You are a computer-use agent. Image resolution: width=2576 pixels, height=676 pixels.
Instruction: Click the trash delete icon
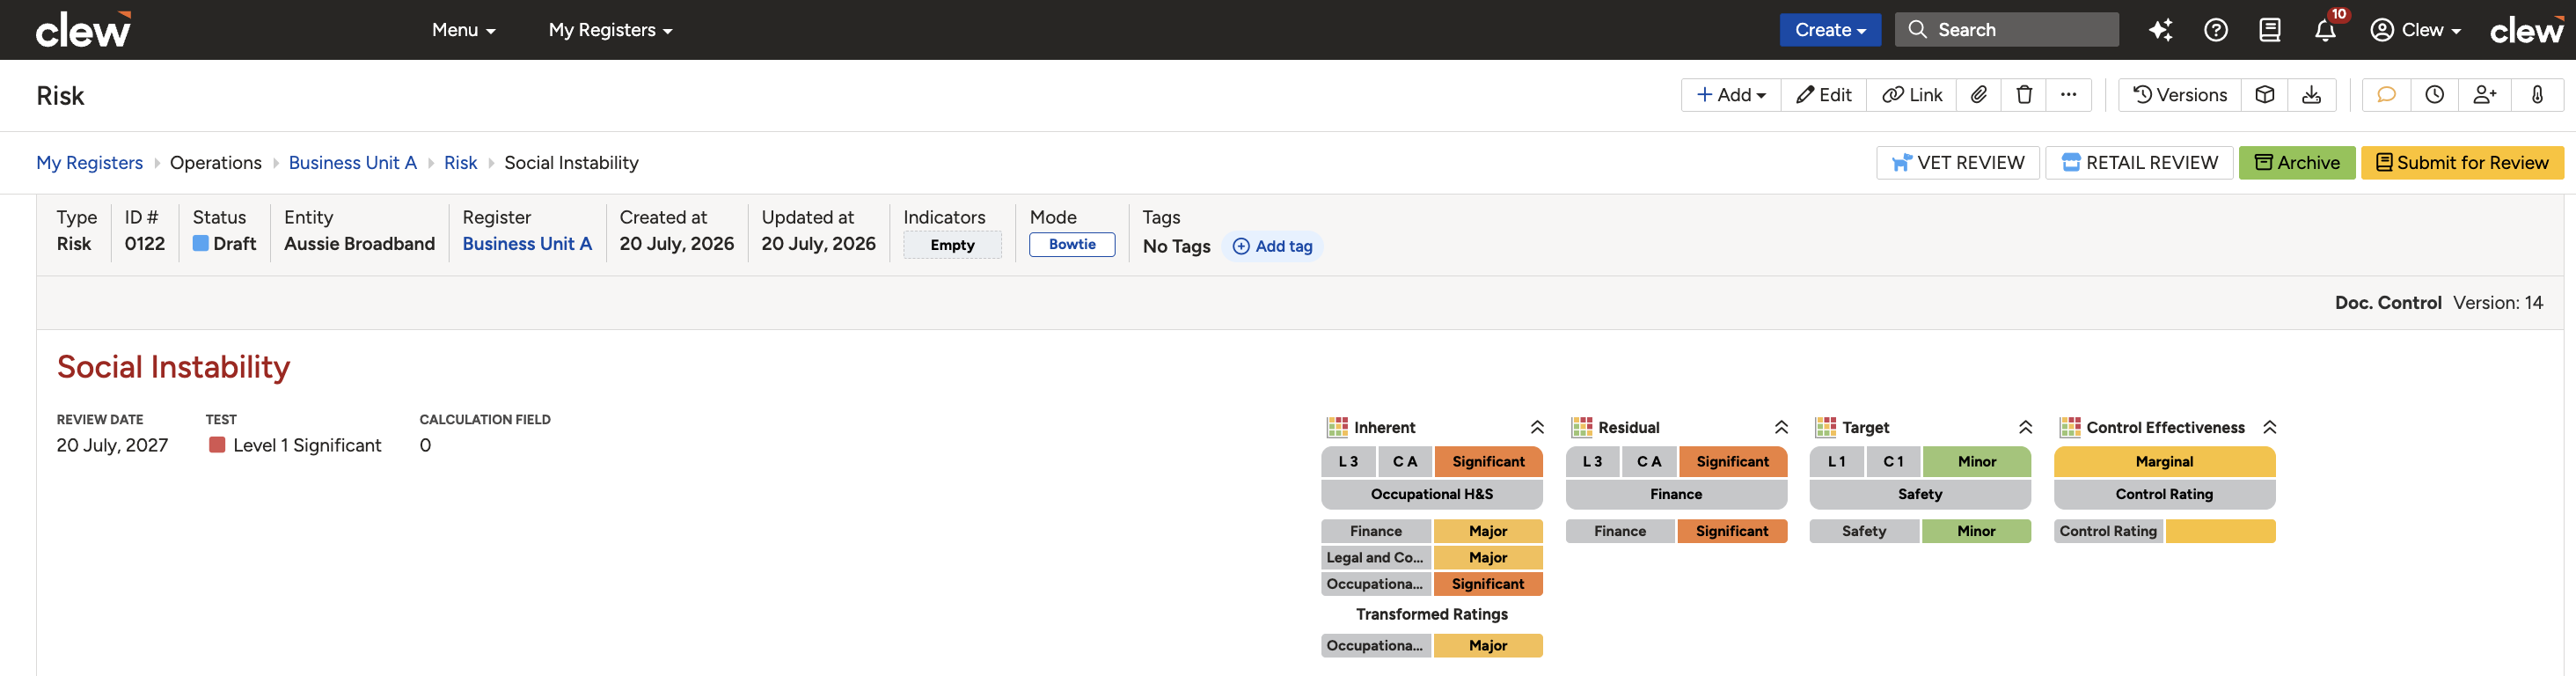click(x=2024, y=95)
